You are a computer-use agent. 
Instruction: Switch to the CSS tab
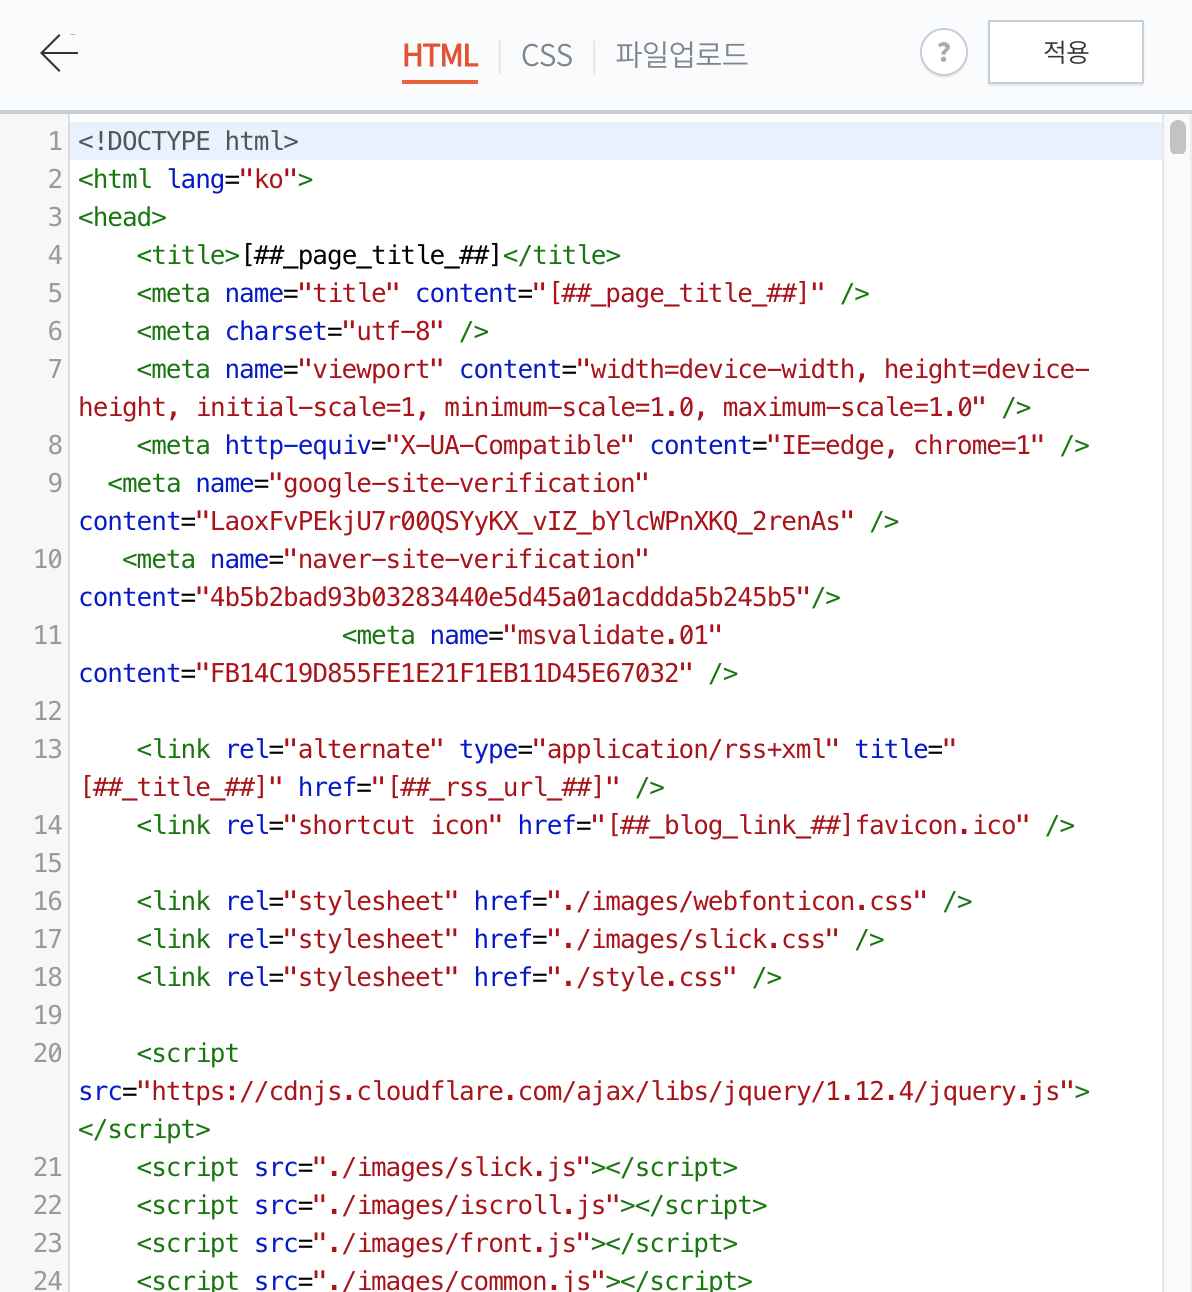[x=547, y=55]
